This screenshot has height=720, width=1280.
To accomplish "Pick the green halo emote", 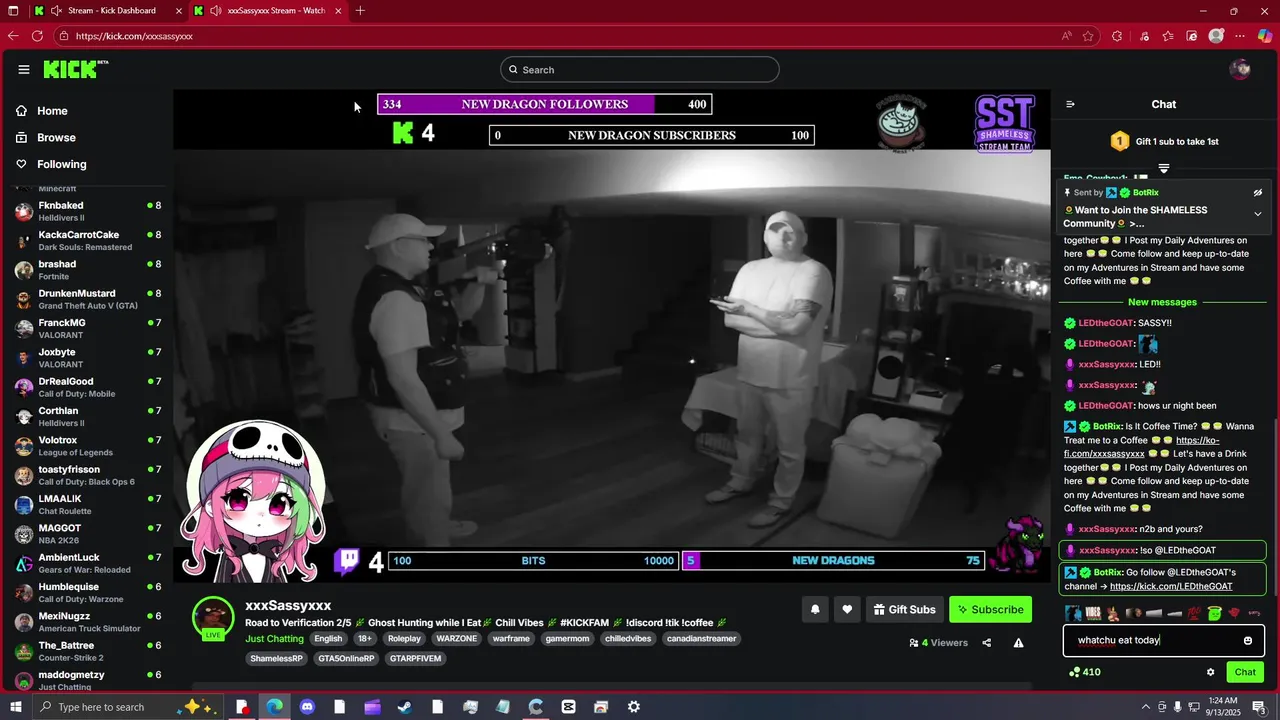I will coord(1214,613).
